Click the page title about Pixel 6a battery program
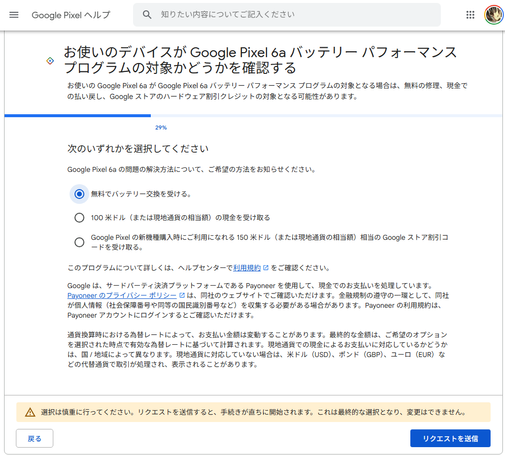Screen dimensions: 505x456 point(260,60)
